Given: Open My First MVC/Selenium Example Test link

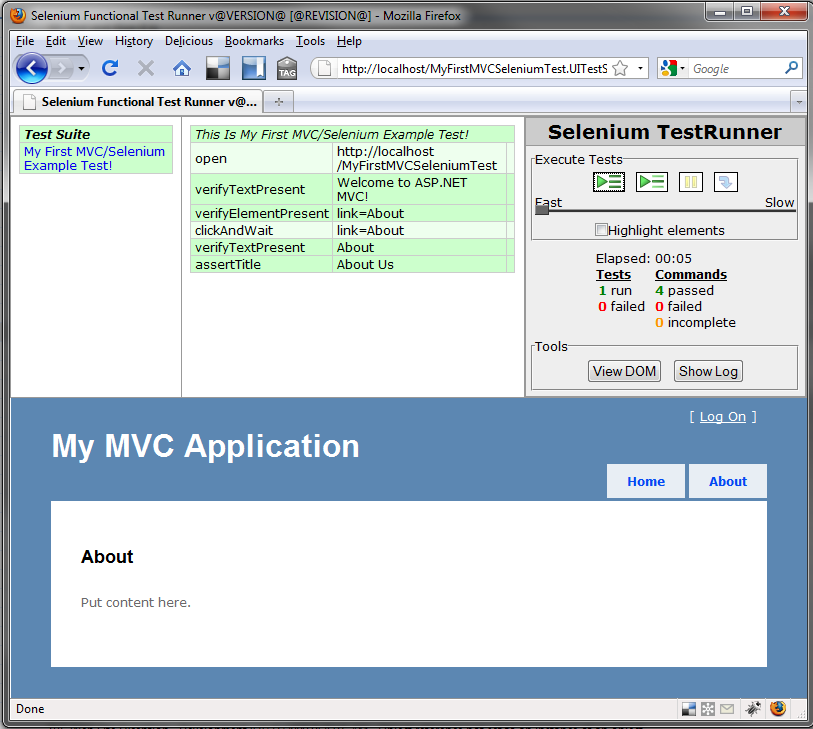Looking at the screenshot, I should 94,158.
